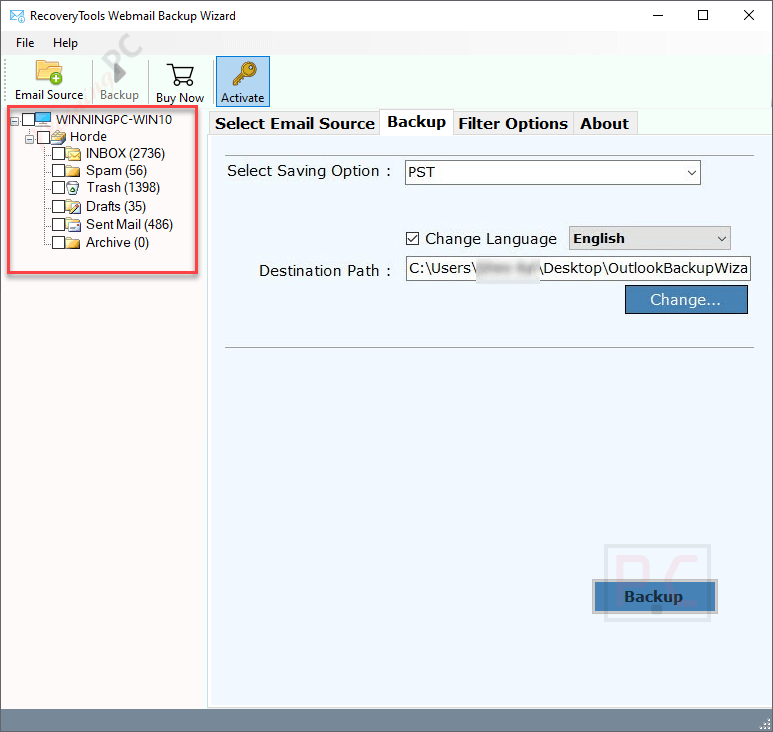Open the About tab
This screenshot has width=773, height=732.
[604, 123]
